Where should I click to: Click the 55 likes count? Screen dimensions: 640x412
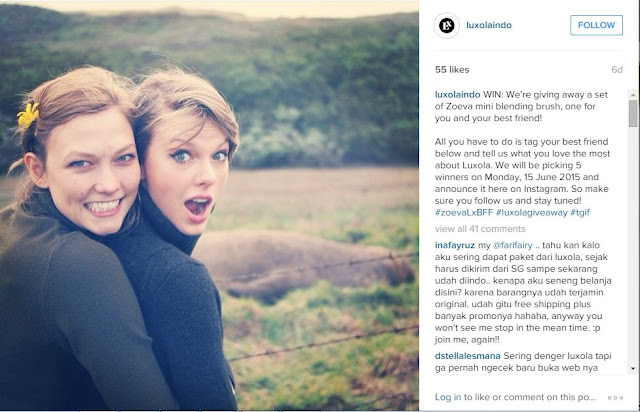pyautogui.click(x=454, y=70)
